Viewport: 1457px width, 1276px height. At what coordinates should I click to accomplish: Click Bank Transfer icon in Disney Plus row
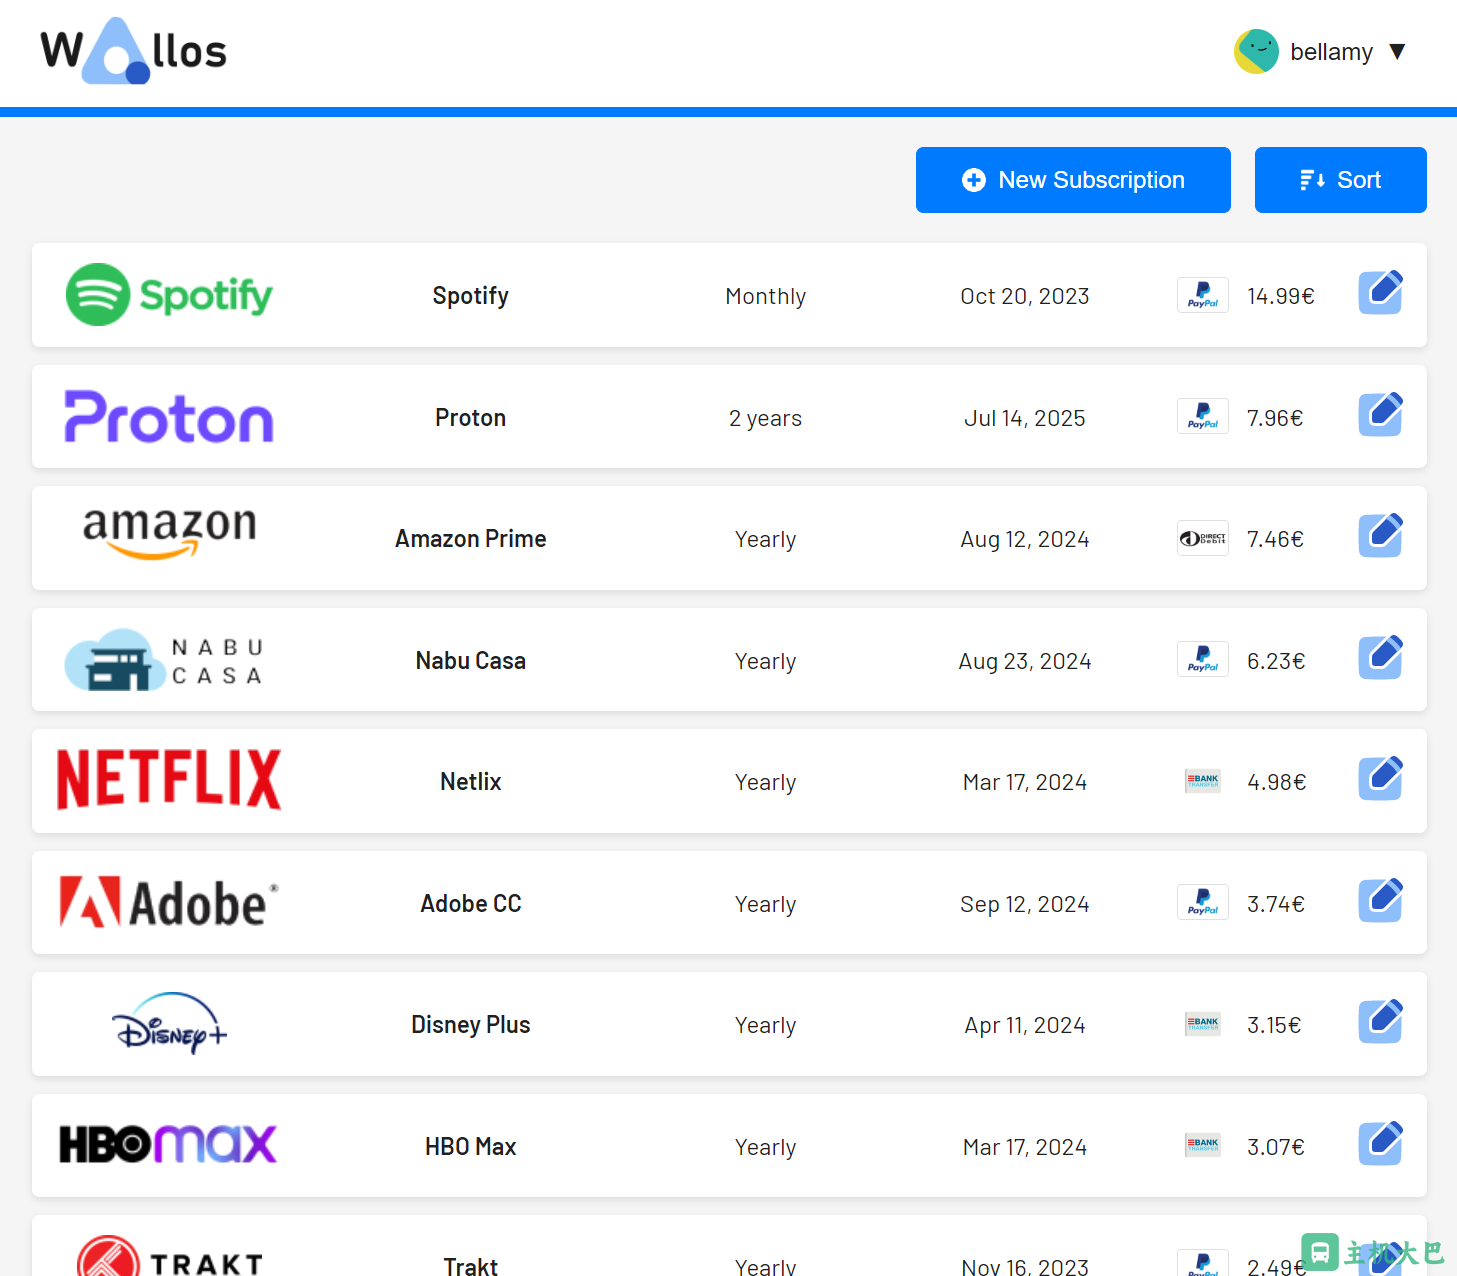pos(1203,1024)
